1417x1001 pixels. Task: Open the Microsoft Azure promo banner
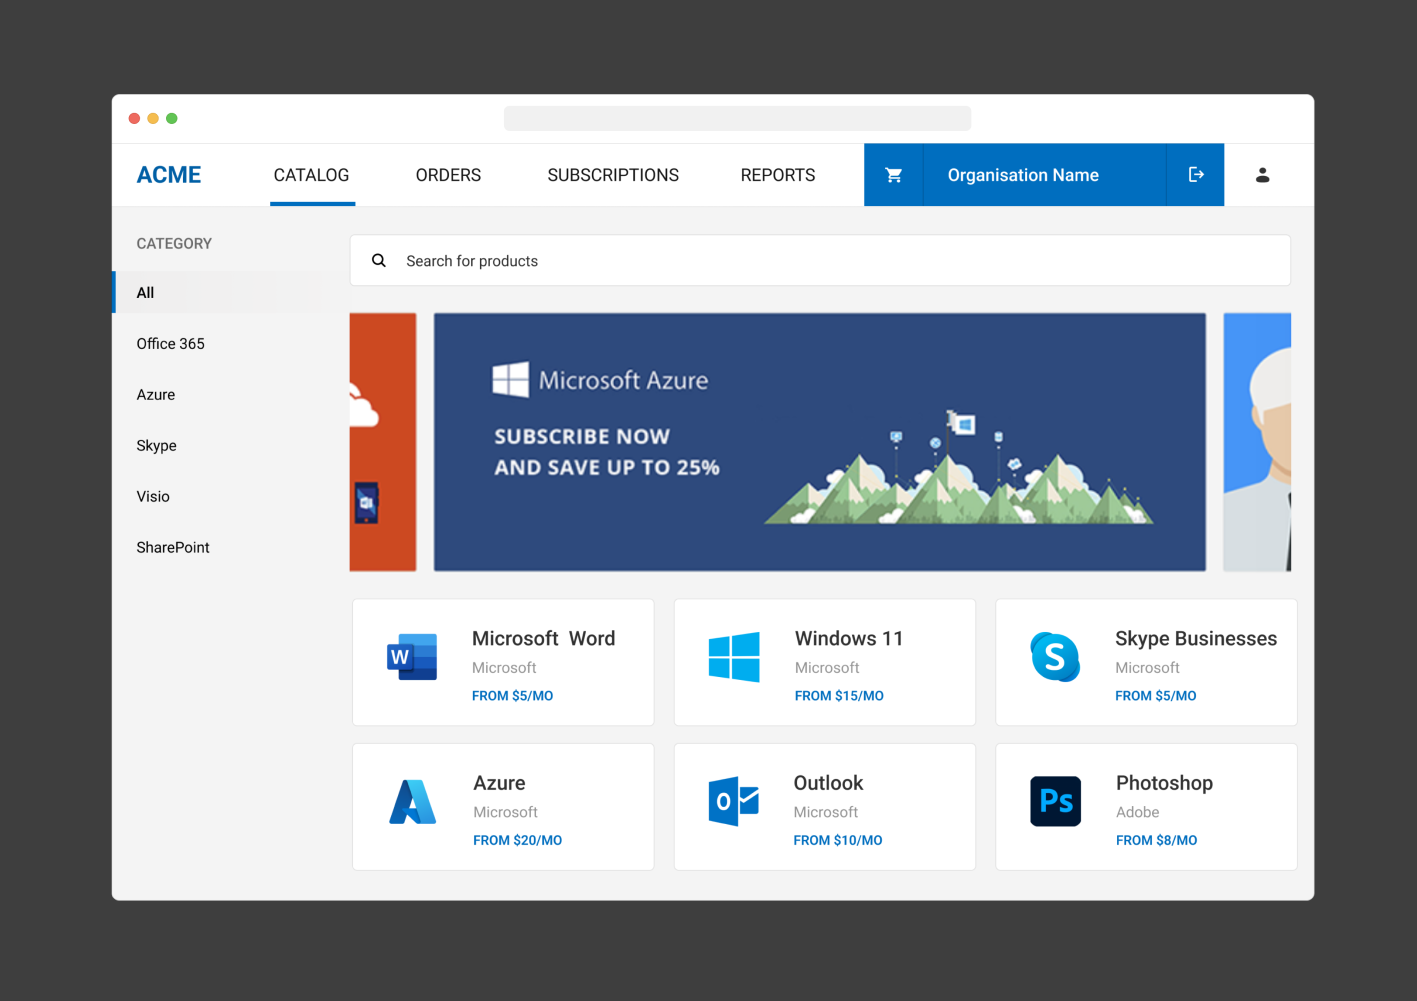[820, 442]
